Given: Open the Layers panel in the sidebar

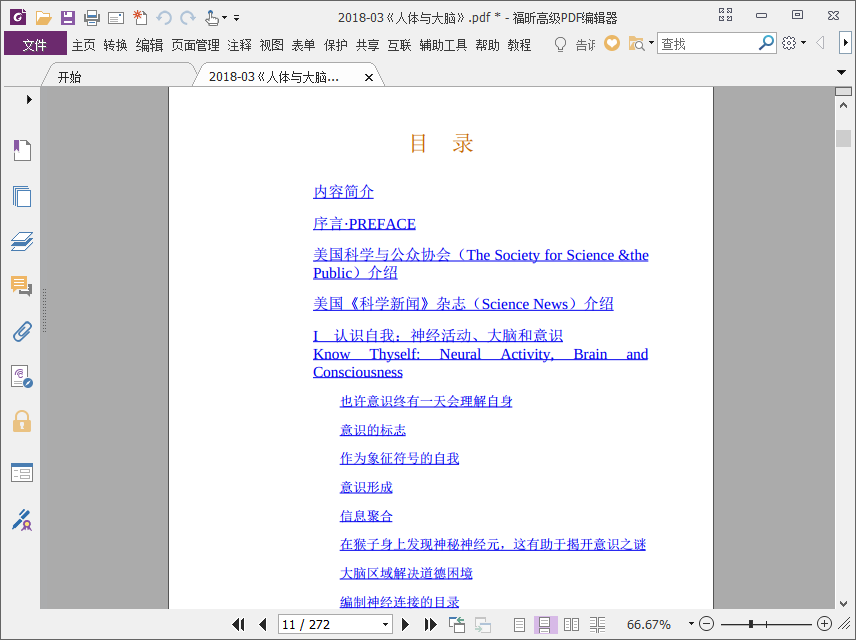Looking at the screenshot, I should [x=22, y=241].
